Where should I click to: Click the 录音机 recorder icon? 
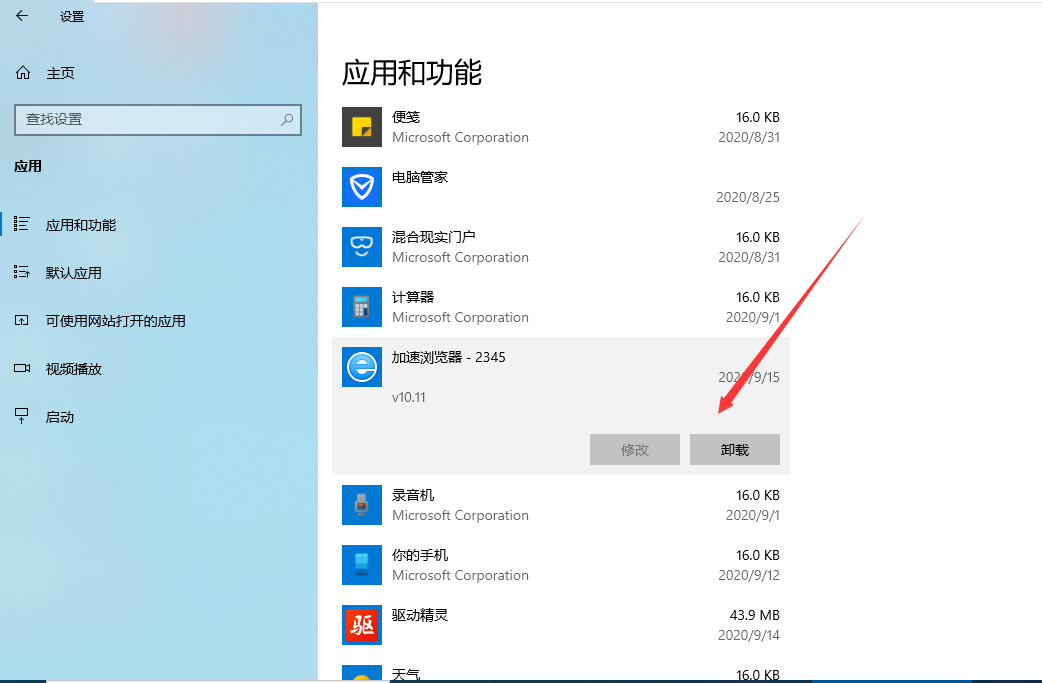coord(362,505)
